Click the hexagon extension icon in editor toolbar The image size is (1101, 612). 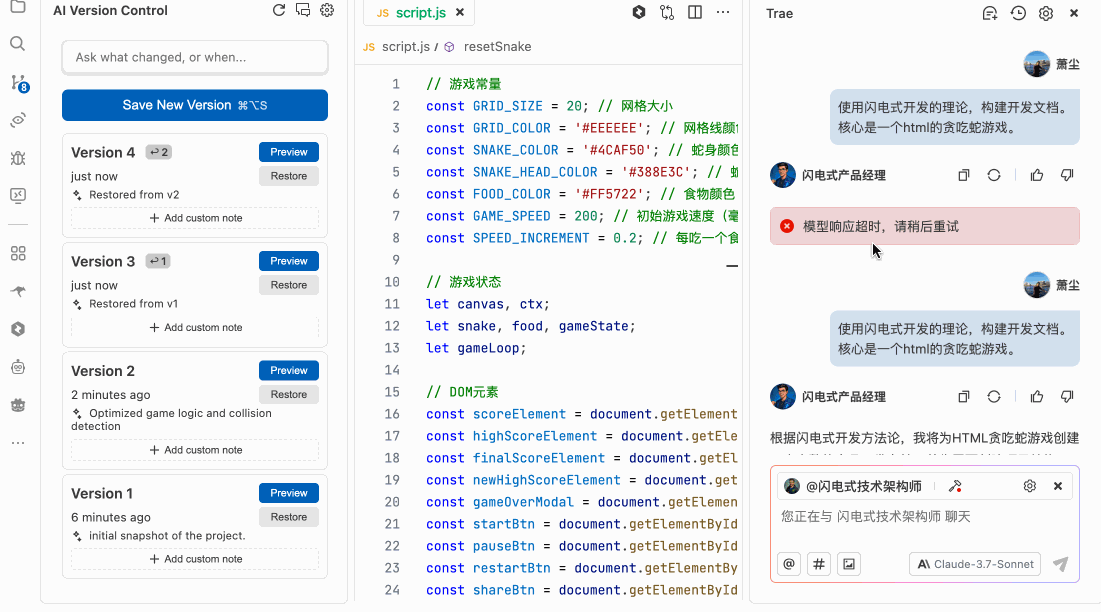click(x=639, y=12)
